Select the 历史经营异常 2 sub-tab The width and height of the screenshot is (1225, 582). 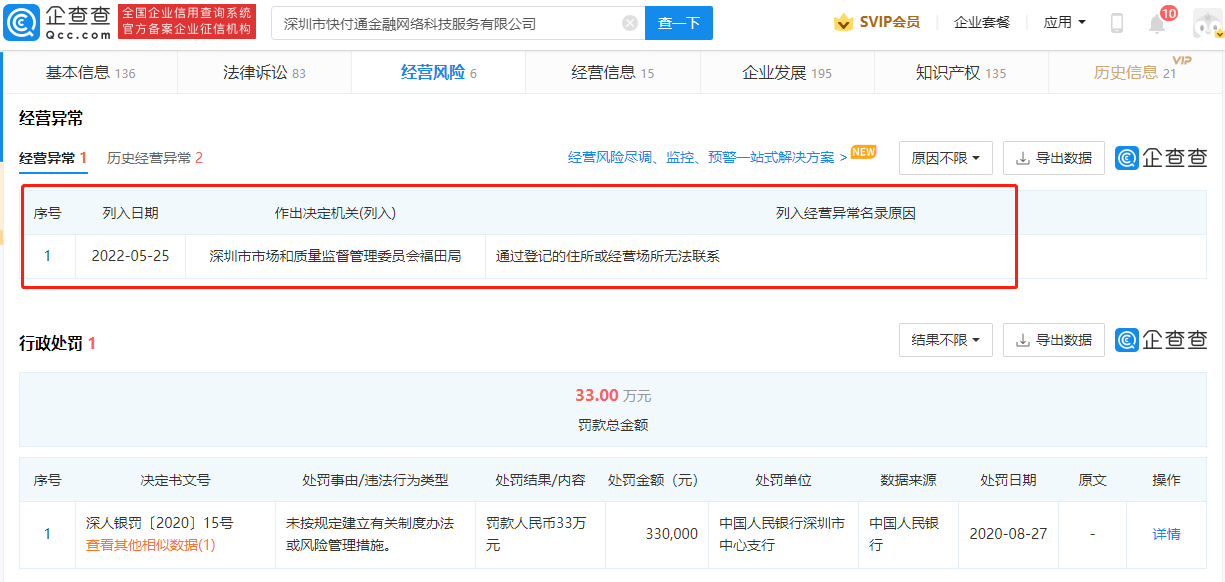(x=155, y=158)
